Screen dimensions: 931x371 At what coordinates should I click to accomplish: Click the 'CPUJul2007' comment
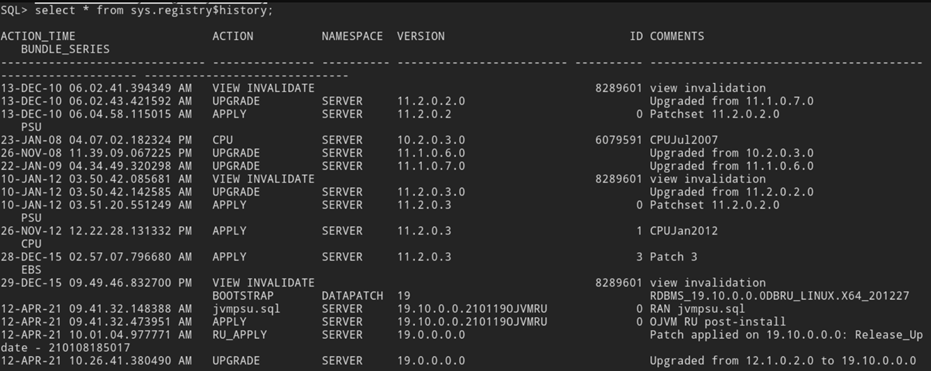(683, 141)
